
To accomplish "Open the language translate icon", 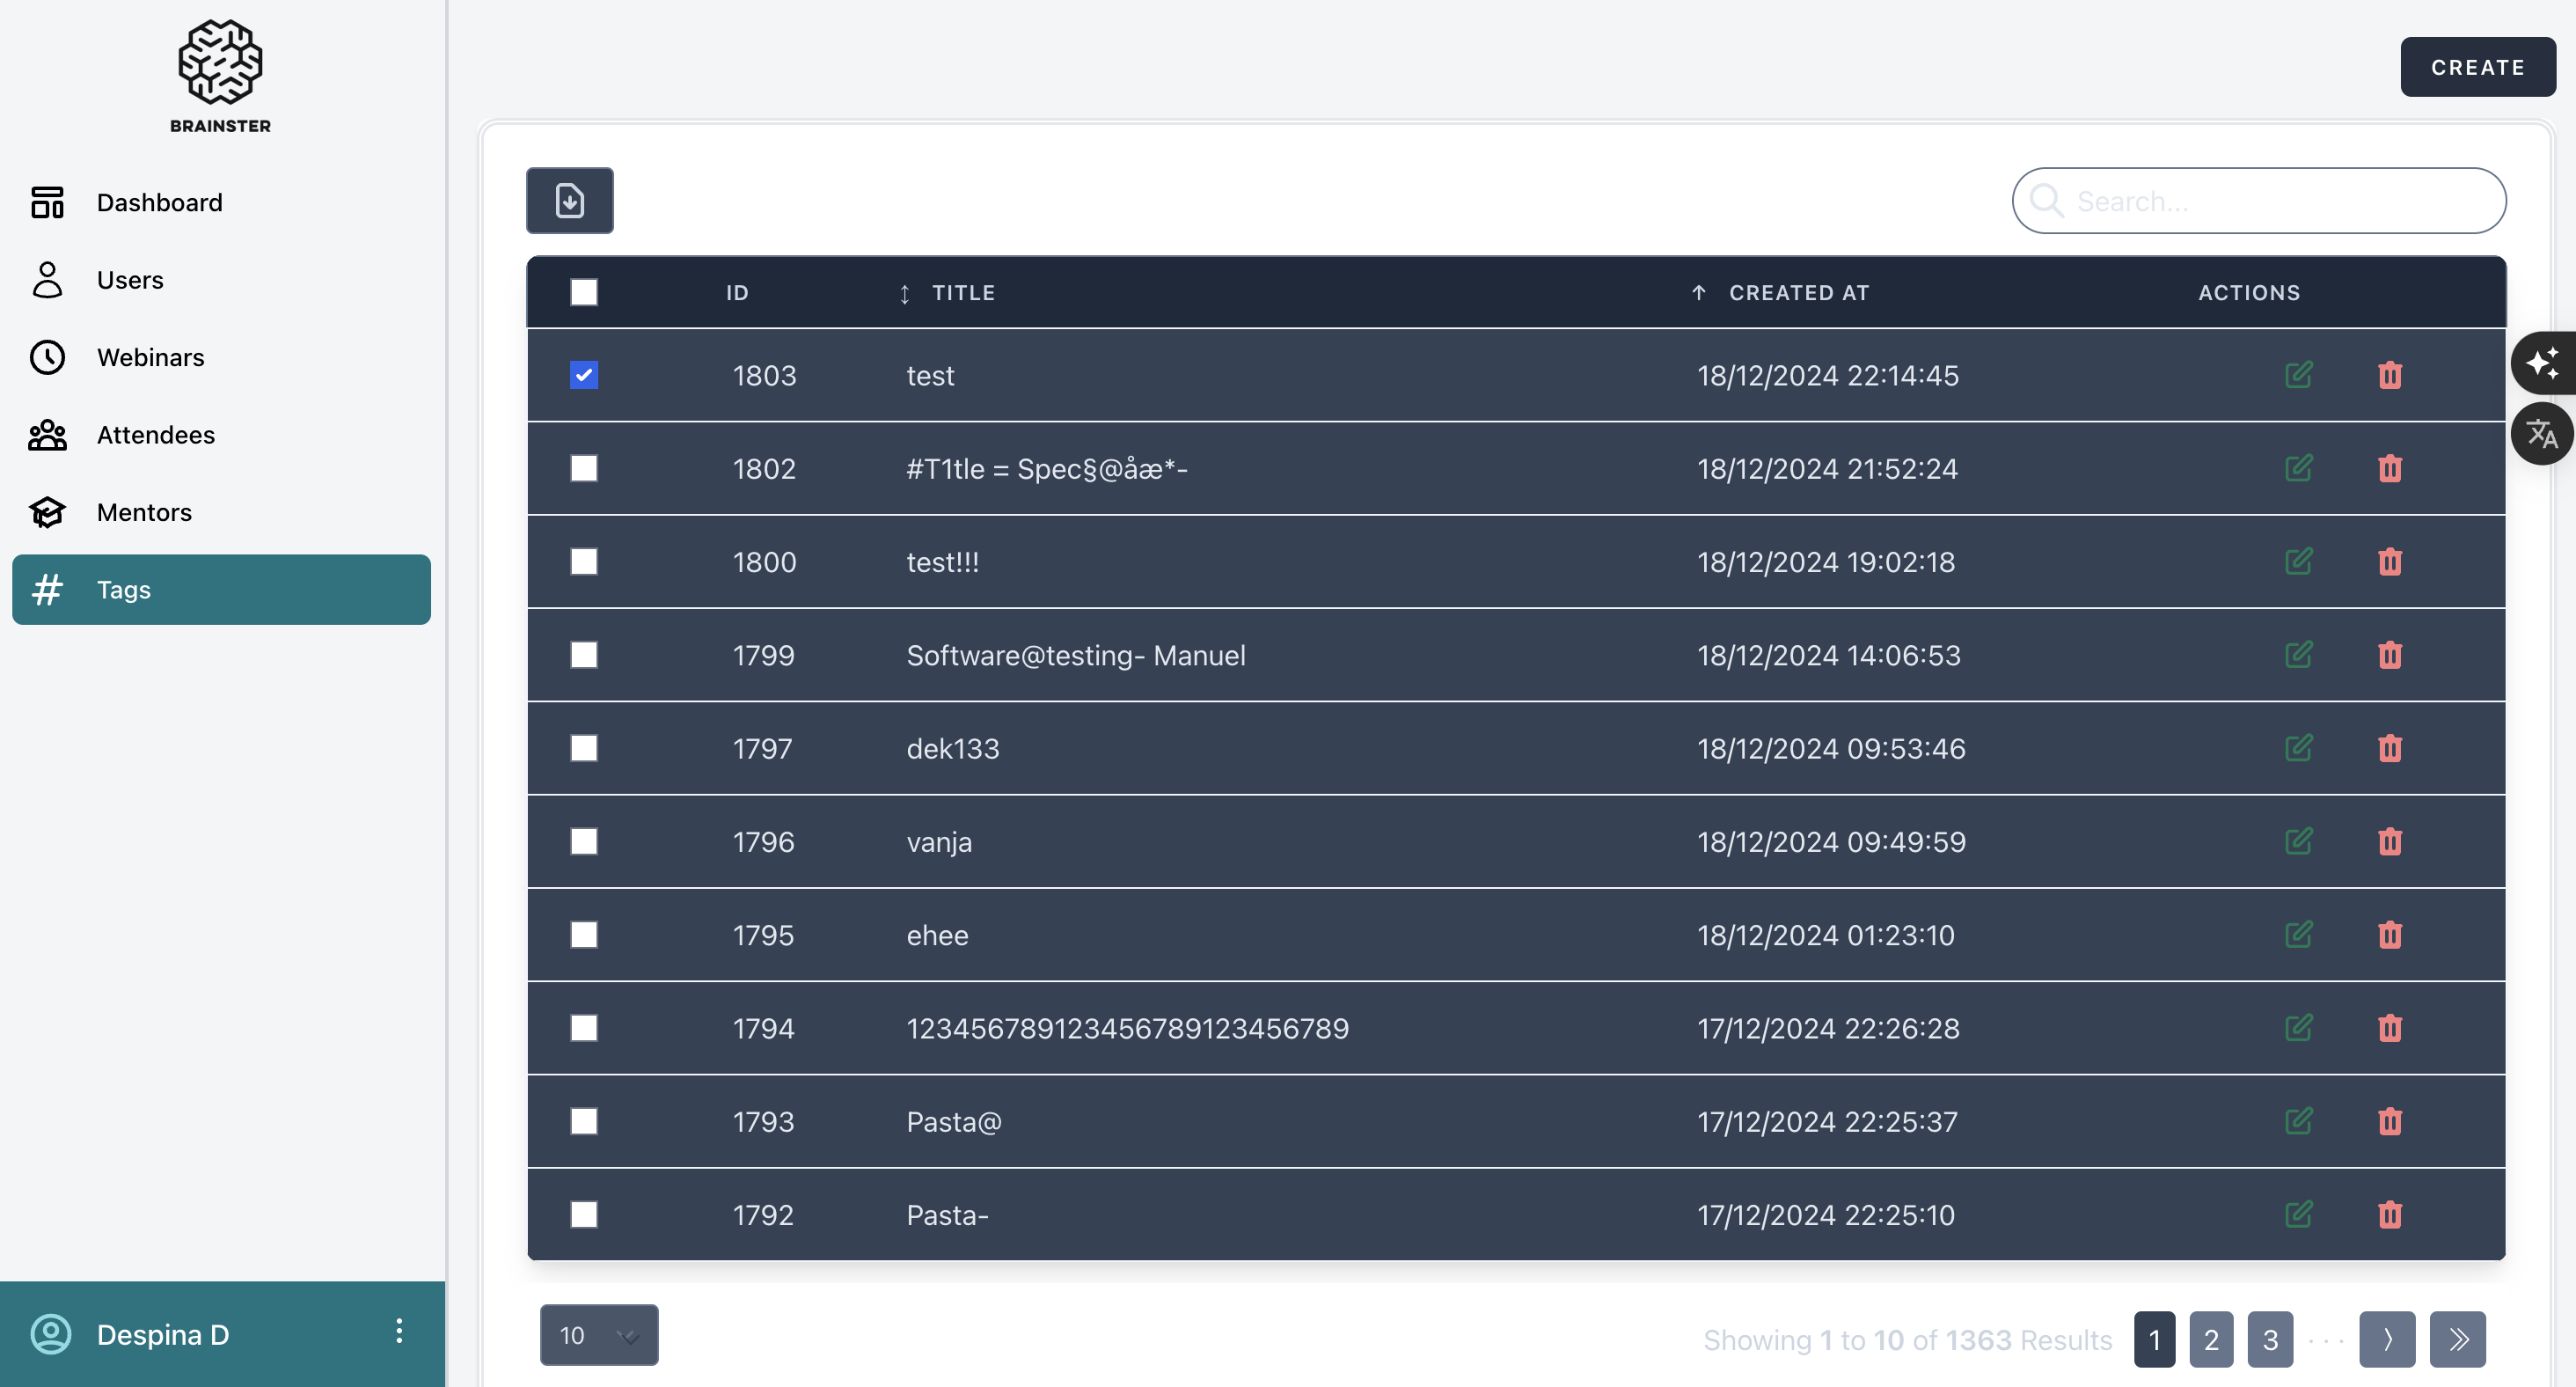I will point(2542,433).
